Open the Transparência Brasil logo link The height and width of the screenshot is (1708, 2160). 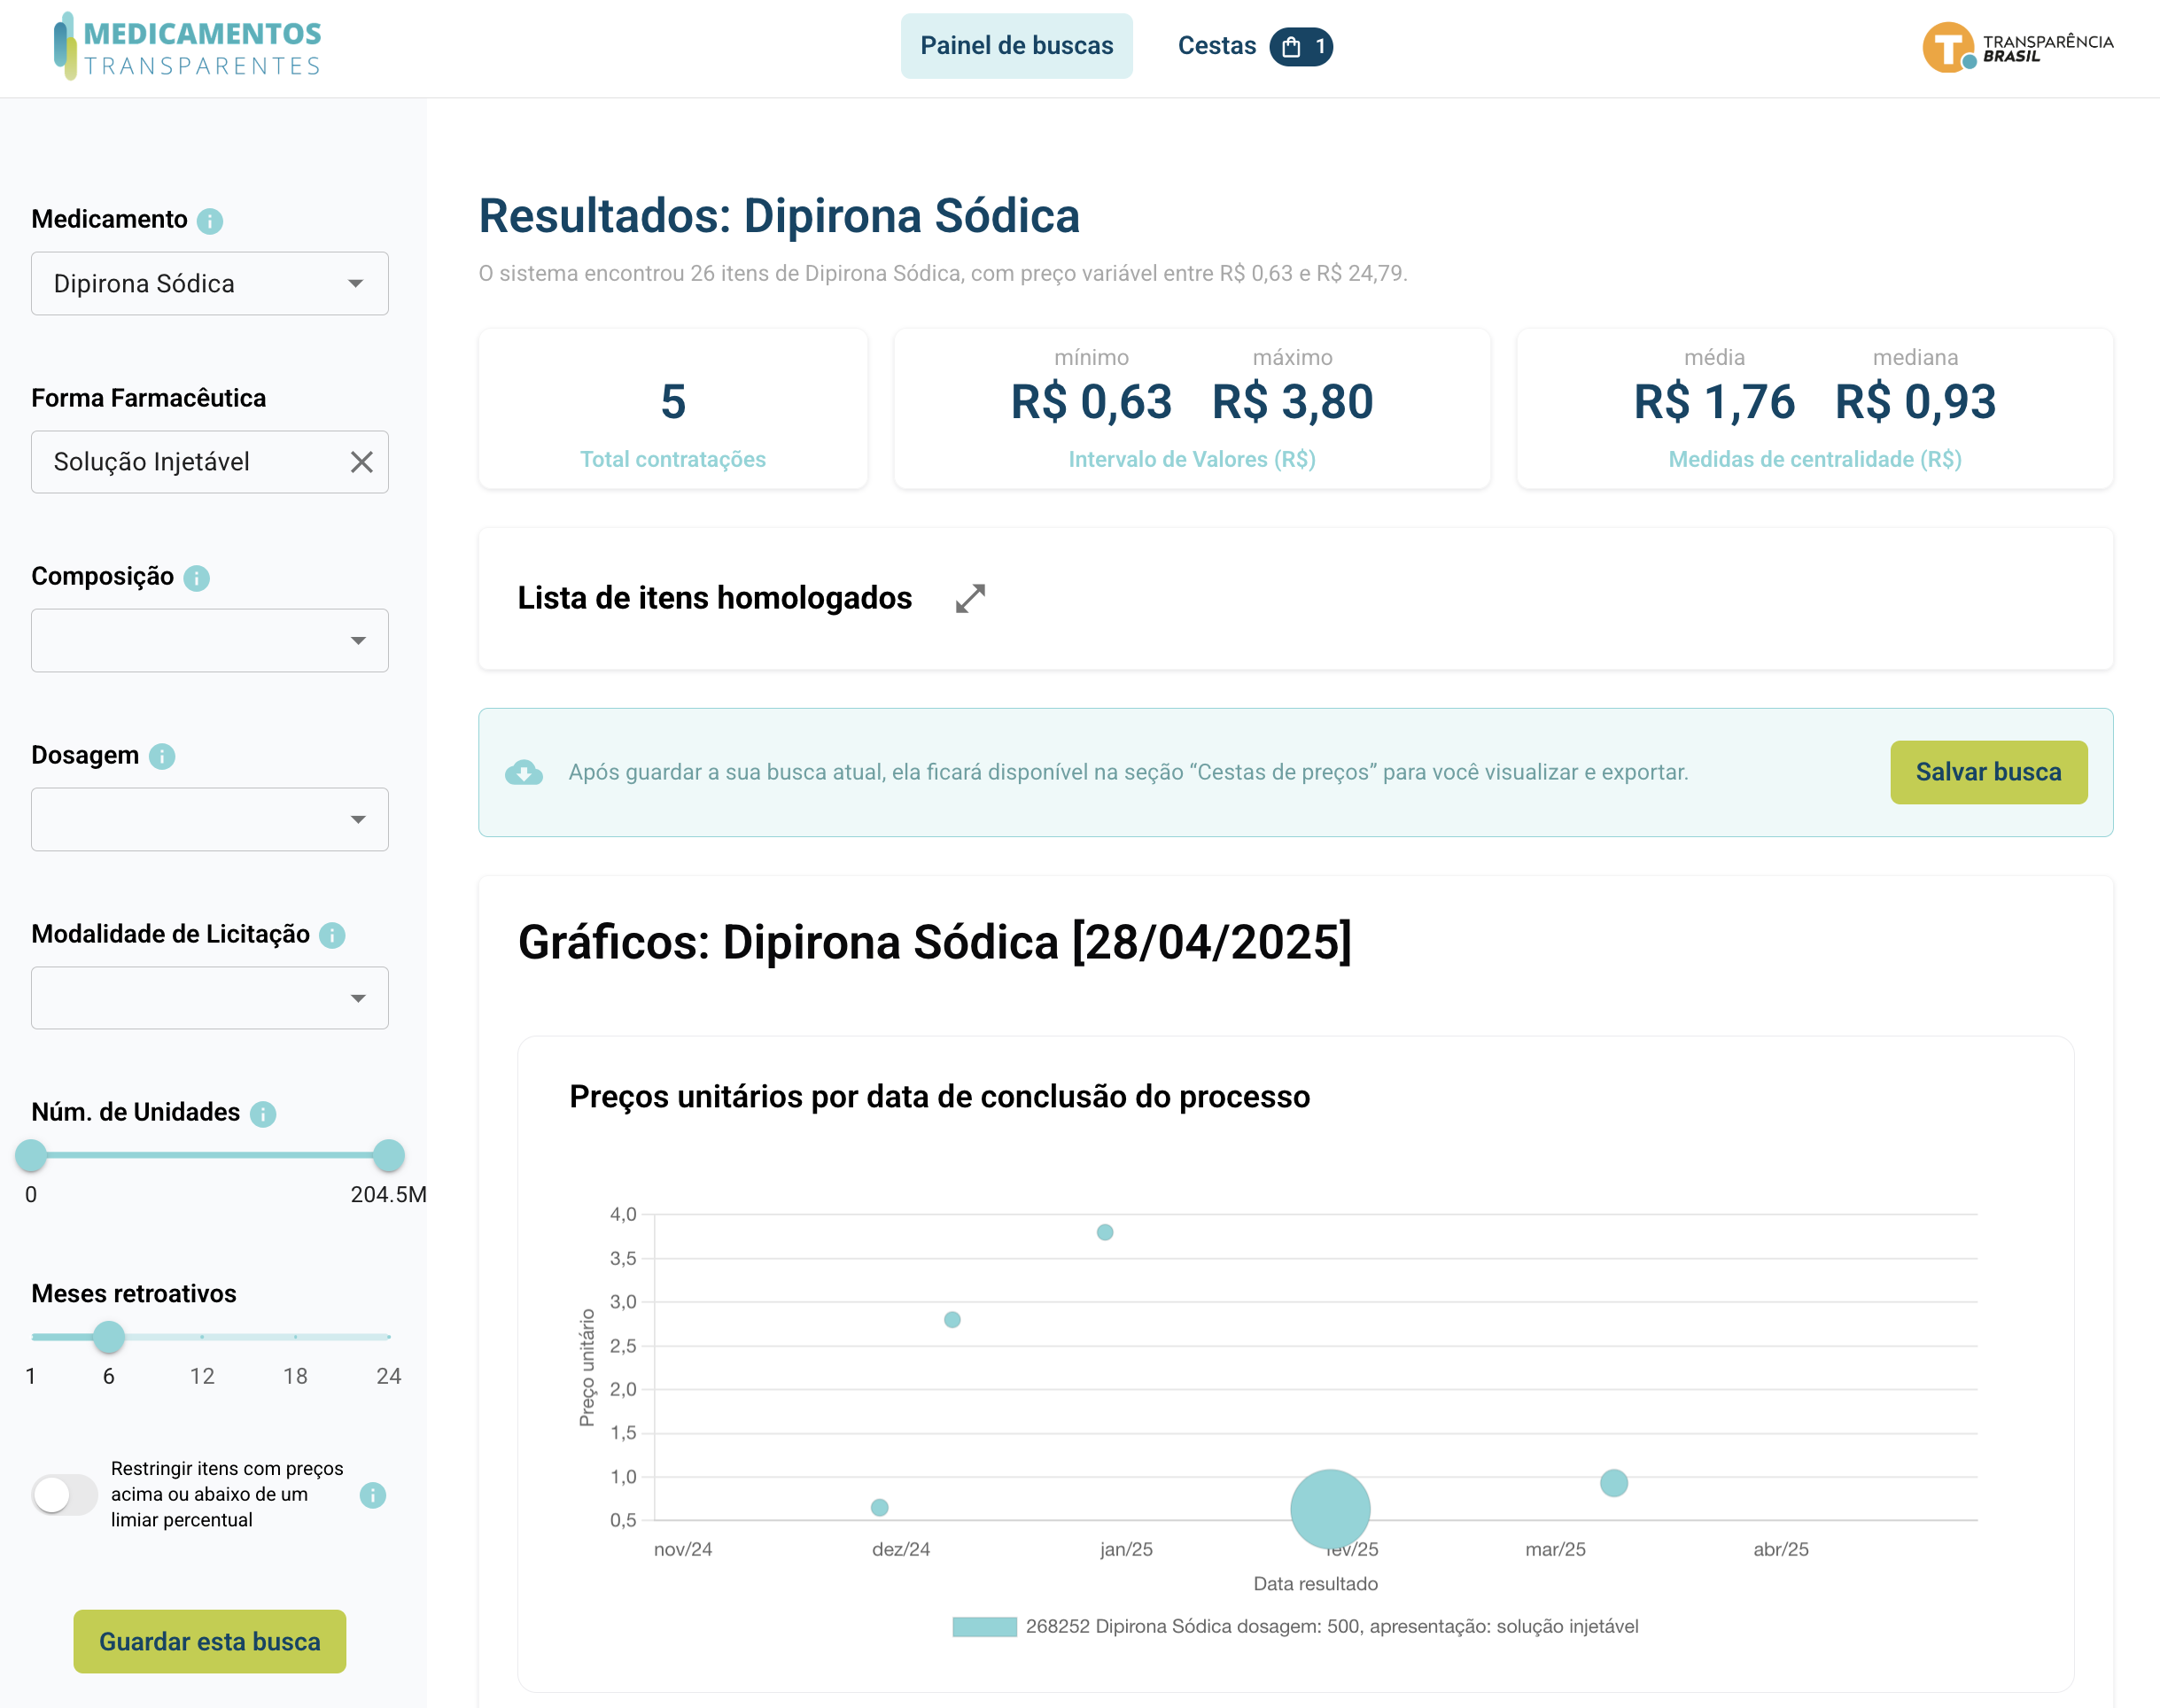(x=2017, y=47)
